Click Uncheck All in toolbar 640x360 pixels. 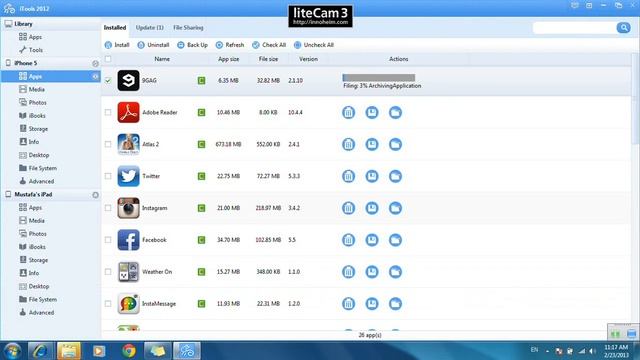[314, 45]
